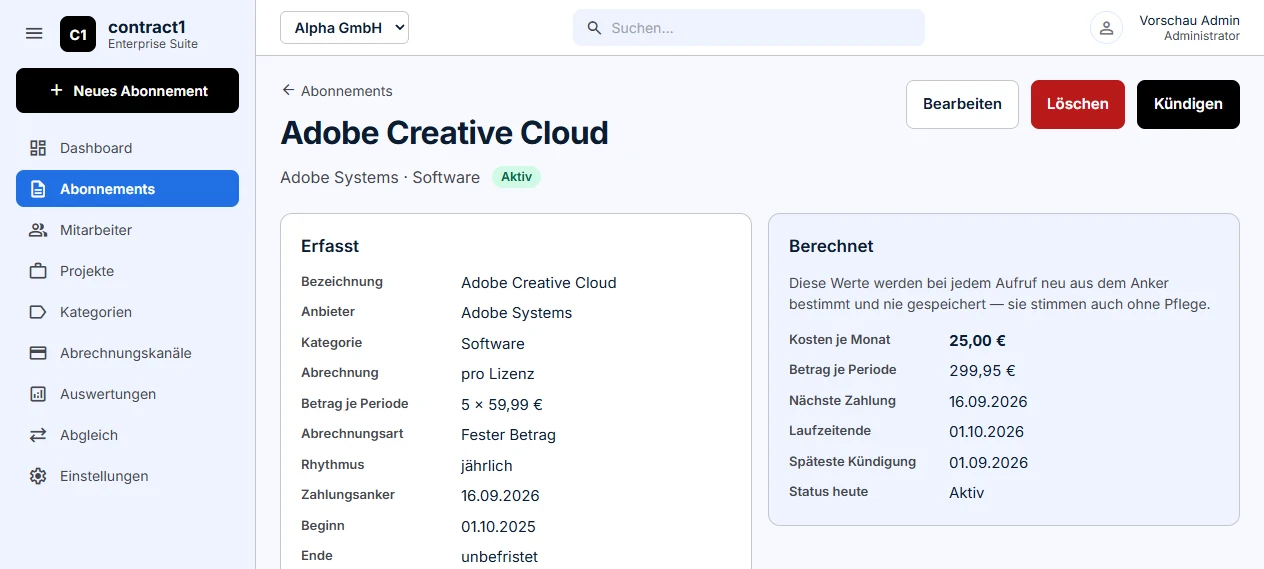Open Projekte page
The width and height of the screenshot is (1264, 569).
point(127,271)
